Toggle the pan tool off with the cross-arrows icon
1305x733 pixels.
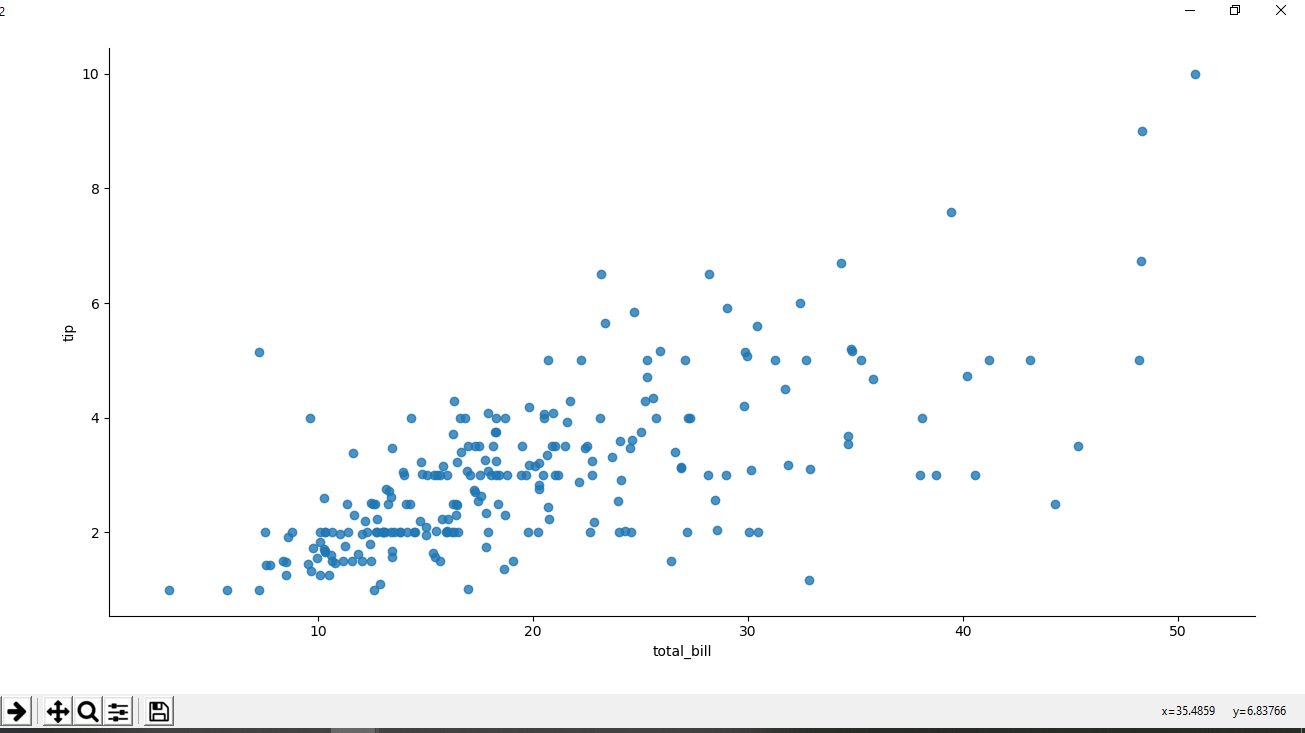59,711
